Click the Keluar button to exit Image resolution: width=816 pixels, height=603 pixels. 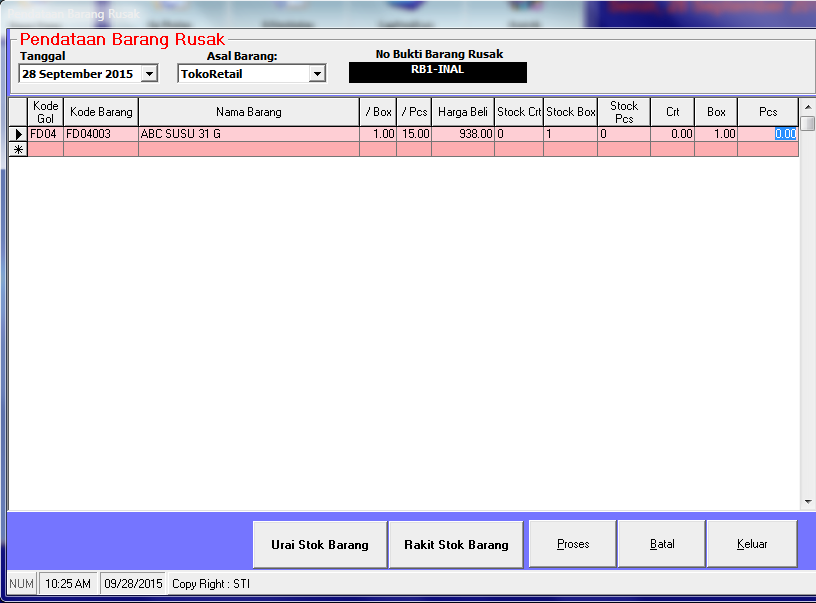751,544
